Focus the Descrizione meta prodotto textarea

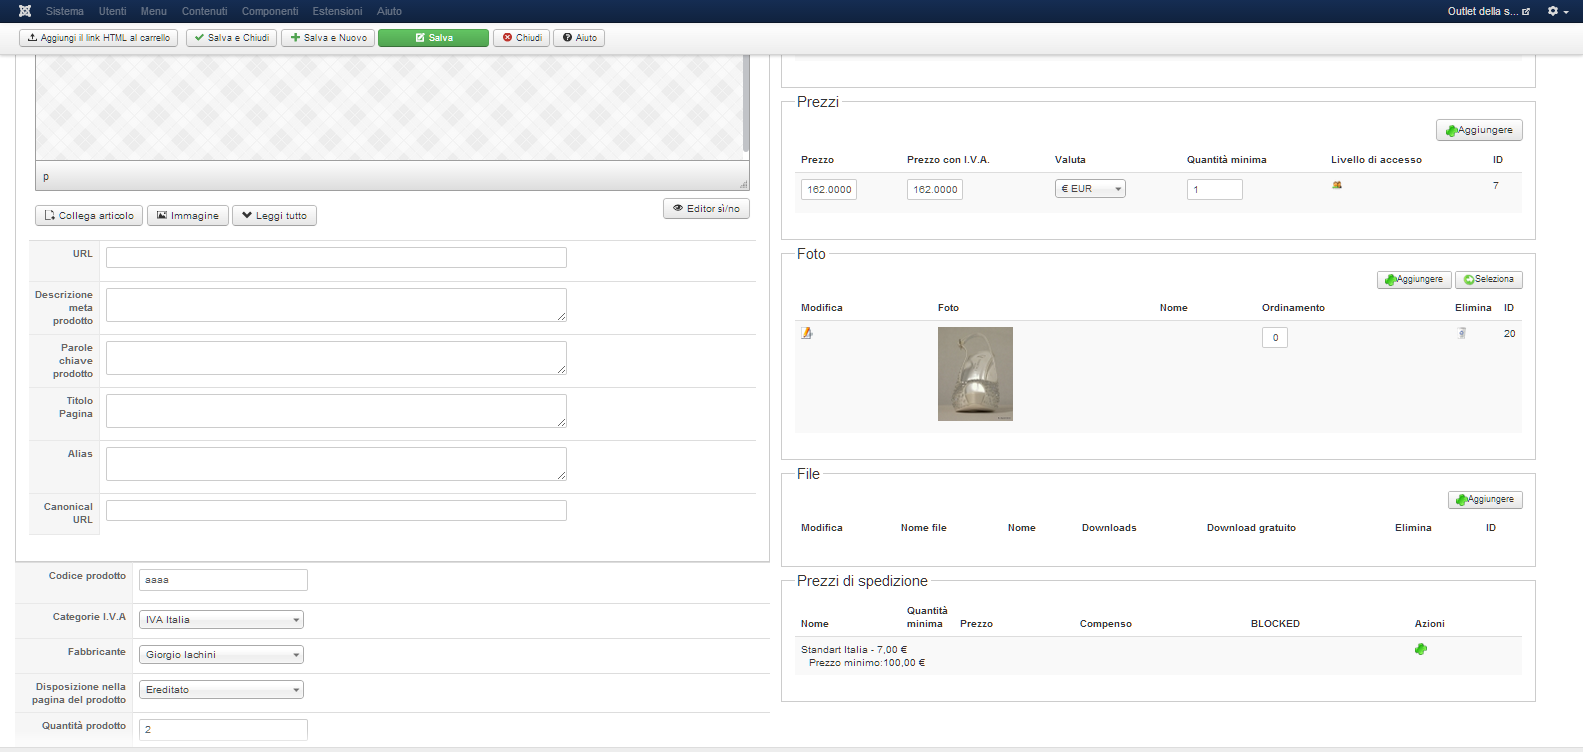336,305
